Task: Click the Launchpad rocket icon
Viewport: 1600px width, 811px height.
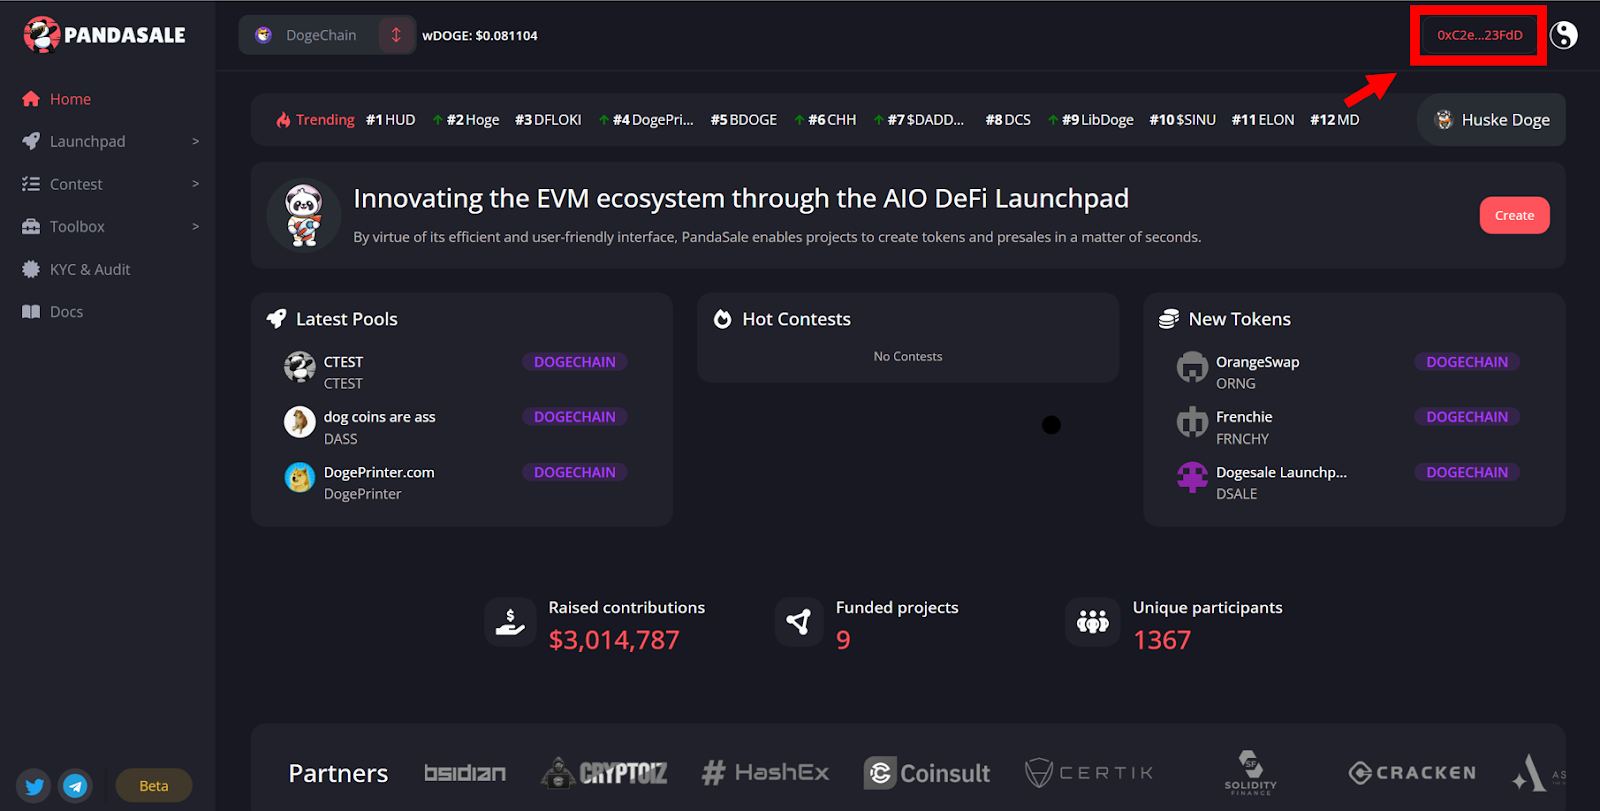Action: tap(31, 141)
